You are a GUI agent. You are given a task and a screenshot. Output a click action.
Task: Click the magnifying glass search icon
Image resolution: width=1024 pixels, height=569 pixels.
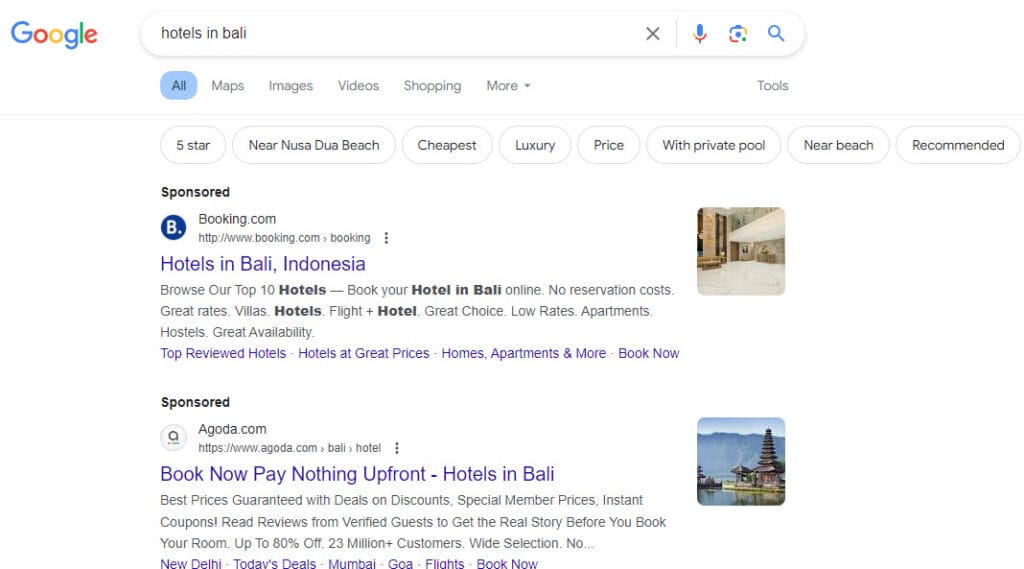tap(776, 33)
